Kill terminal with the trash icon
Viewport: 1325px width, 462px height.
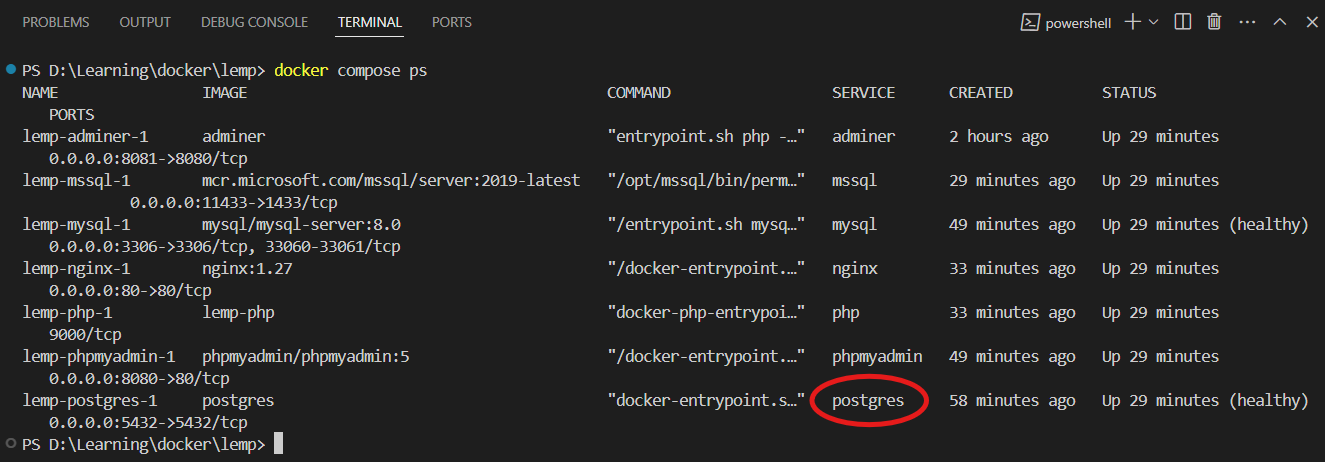tap(1214, 21)
